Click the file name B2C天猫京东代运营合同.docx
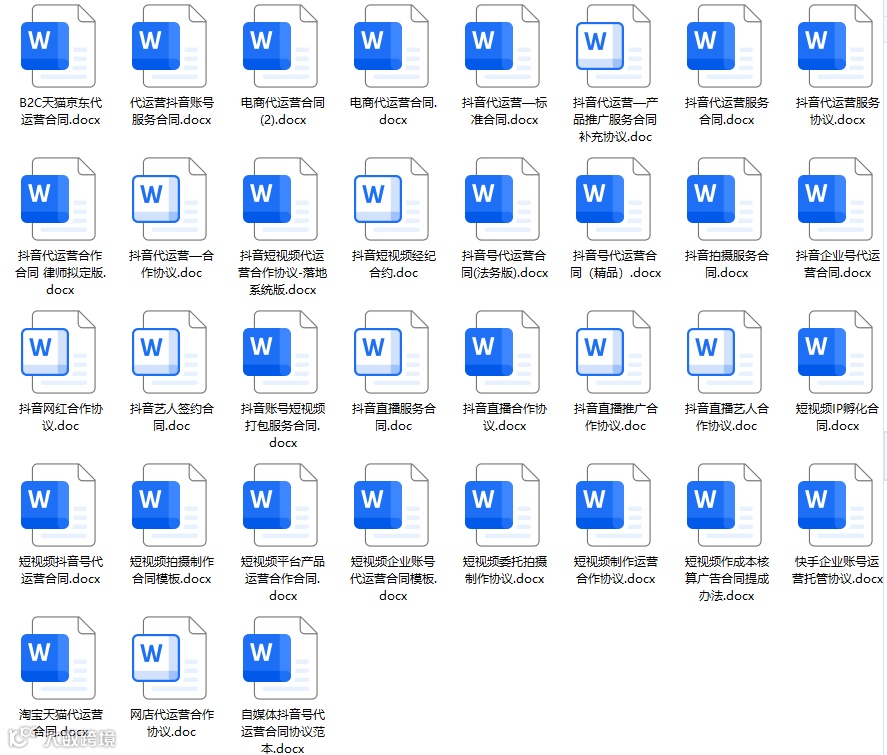Viewport: 887px width, 755px height. (x=61, y=111)
